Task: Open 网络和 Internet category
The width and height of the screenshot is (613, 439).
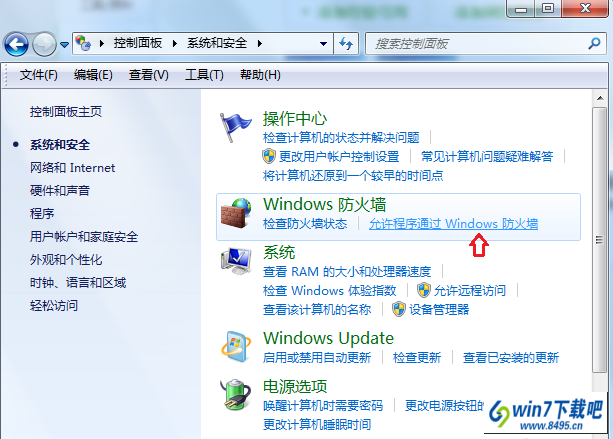Action: coord(72,168)
